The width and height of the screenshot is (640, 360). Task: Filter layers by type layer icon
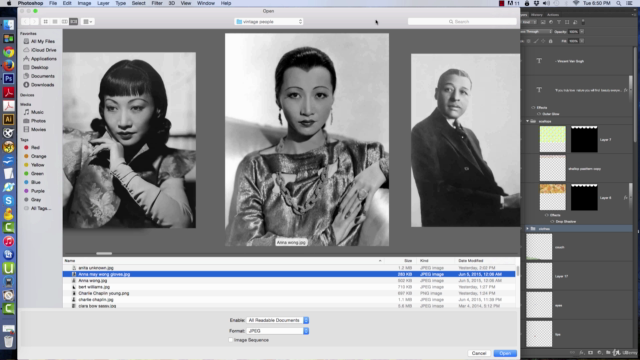point(559,22)
